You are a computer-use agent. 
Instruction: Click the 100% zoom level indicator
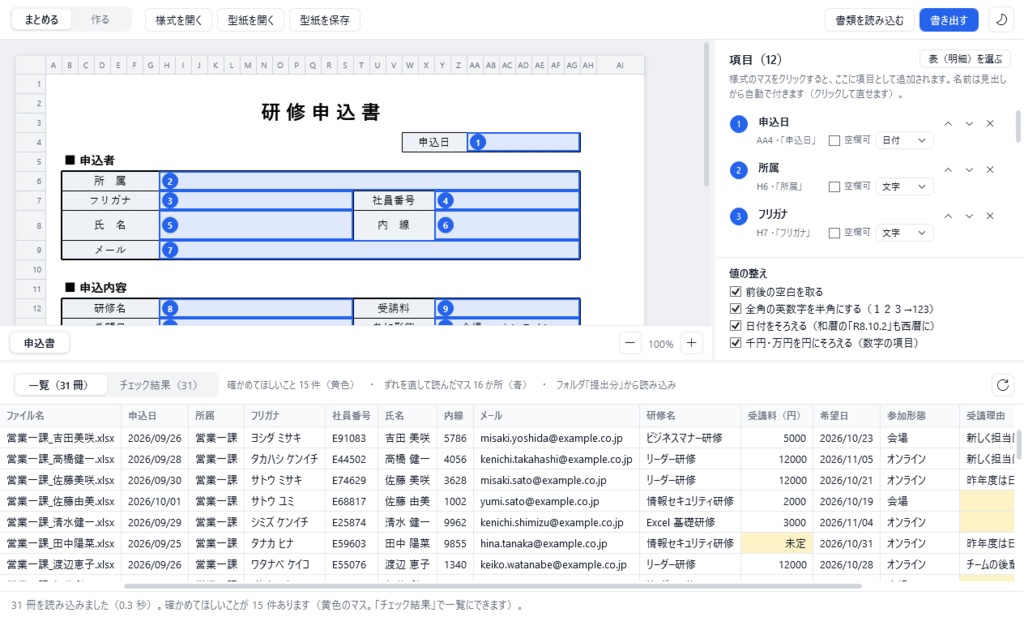[660, 344]
